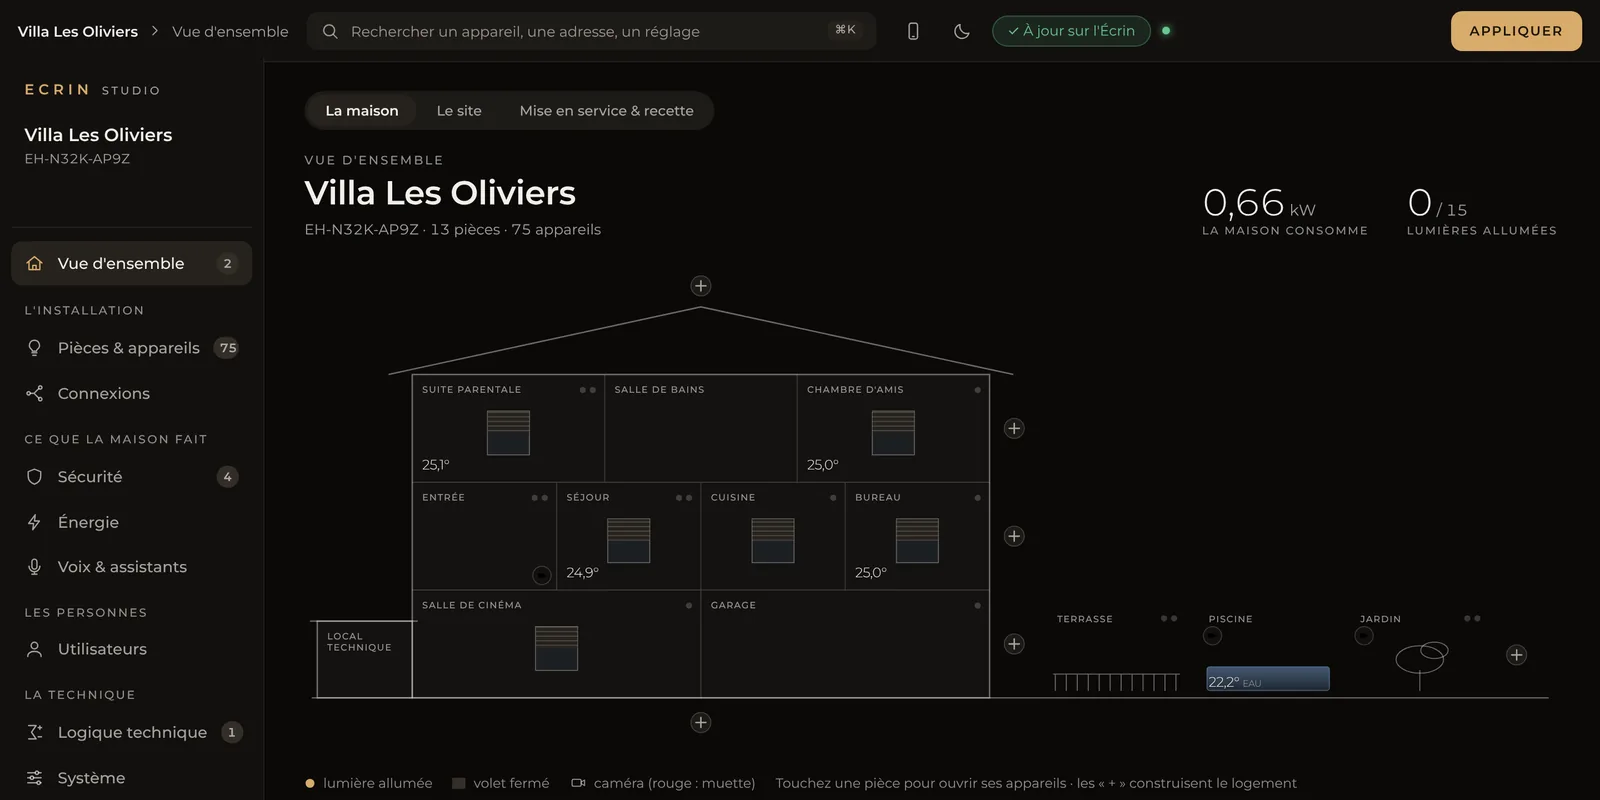Click the Jardin light indicator dots
Viewport: 1600px width, 800px height.
coord(1472,619)
